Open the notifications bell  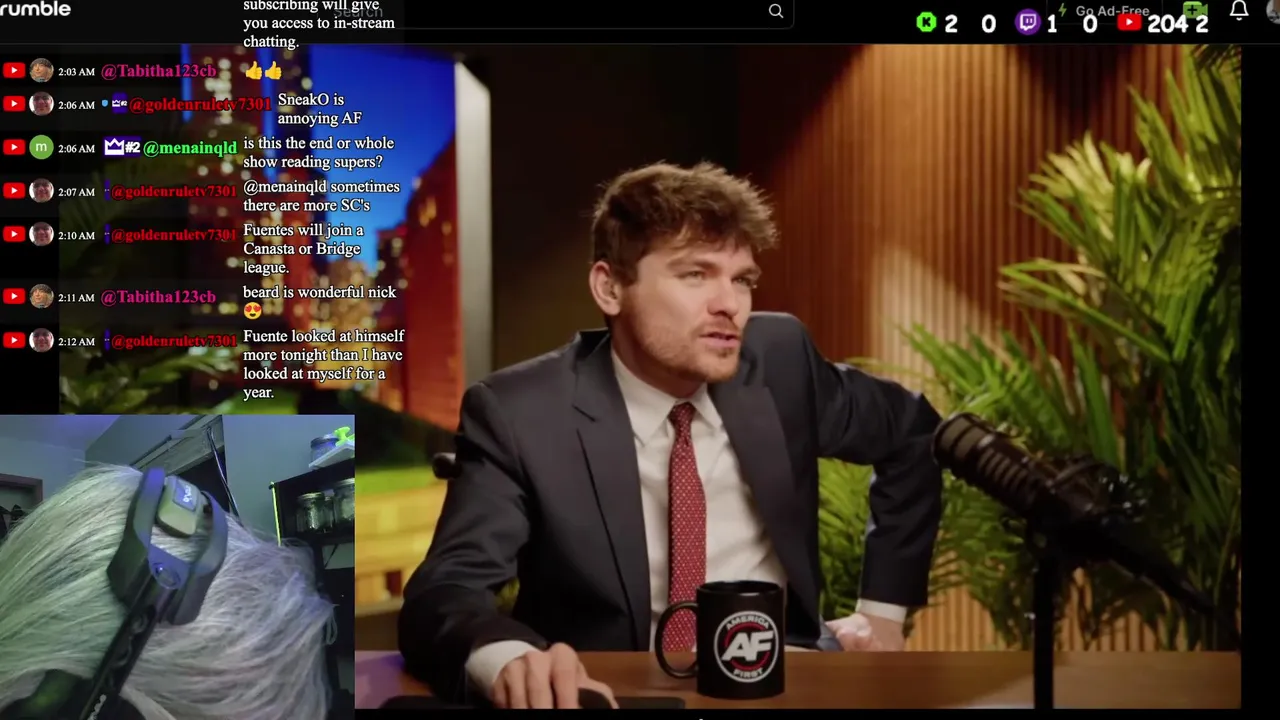pyautogui.click(x=1239, y=11)
